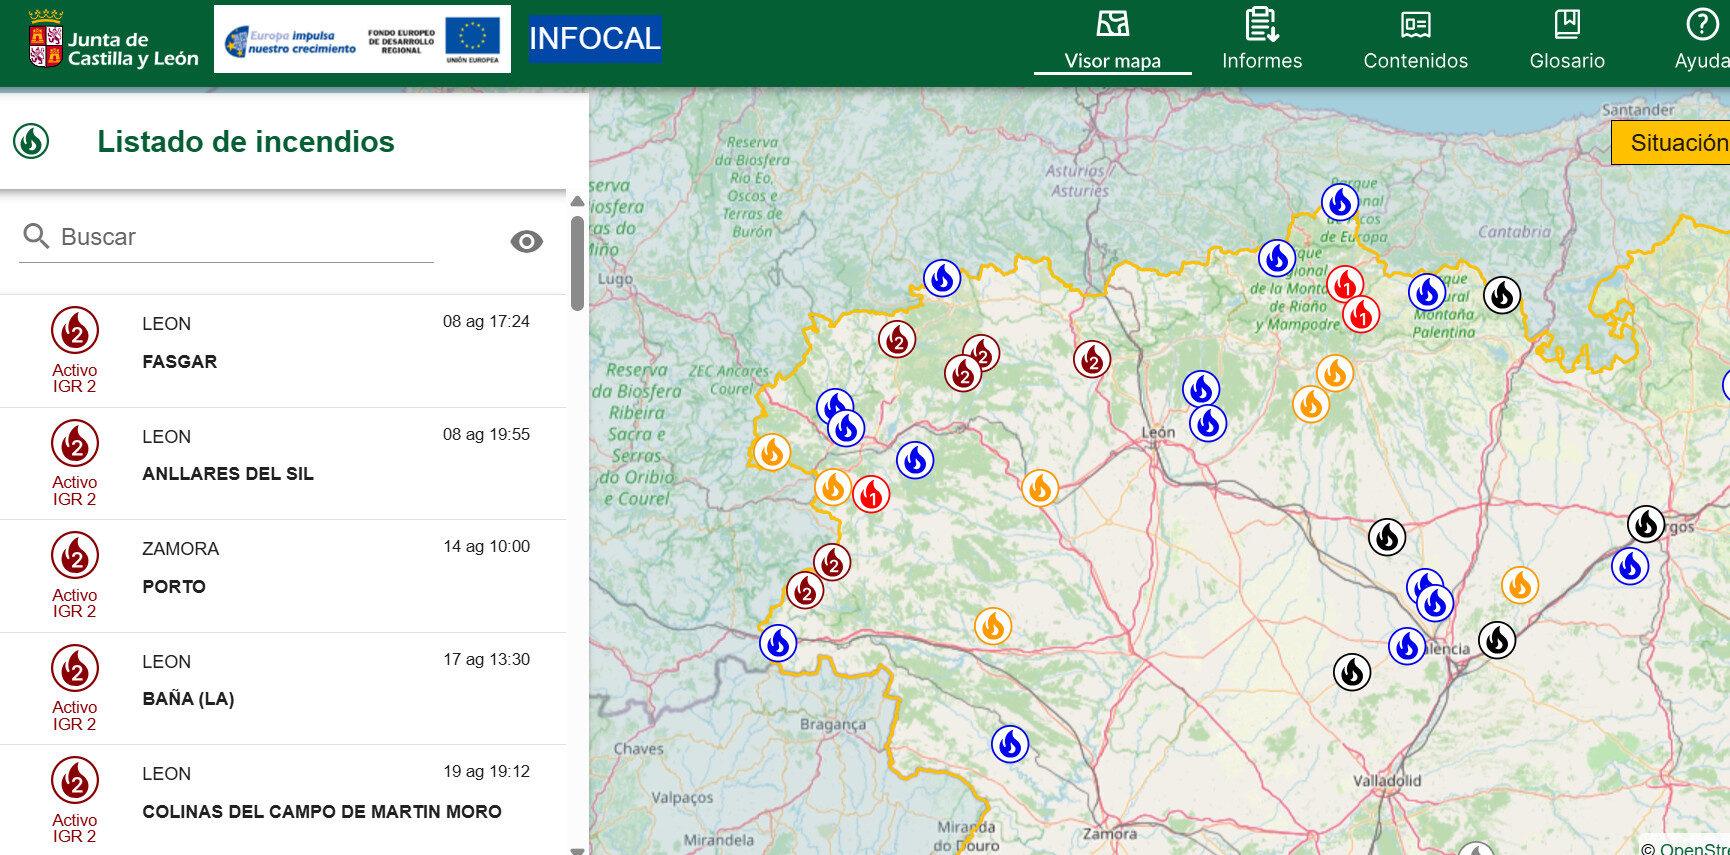Image resolution: width=1730 pixels, height=855 pixels.
Task: Click the flame icon beside Listado de incendios
Action: click(31, 142)
